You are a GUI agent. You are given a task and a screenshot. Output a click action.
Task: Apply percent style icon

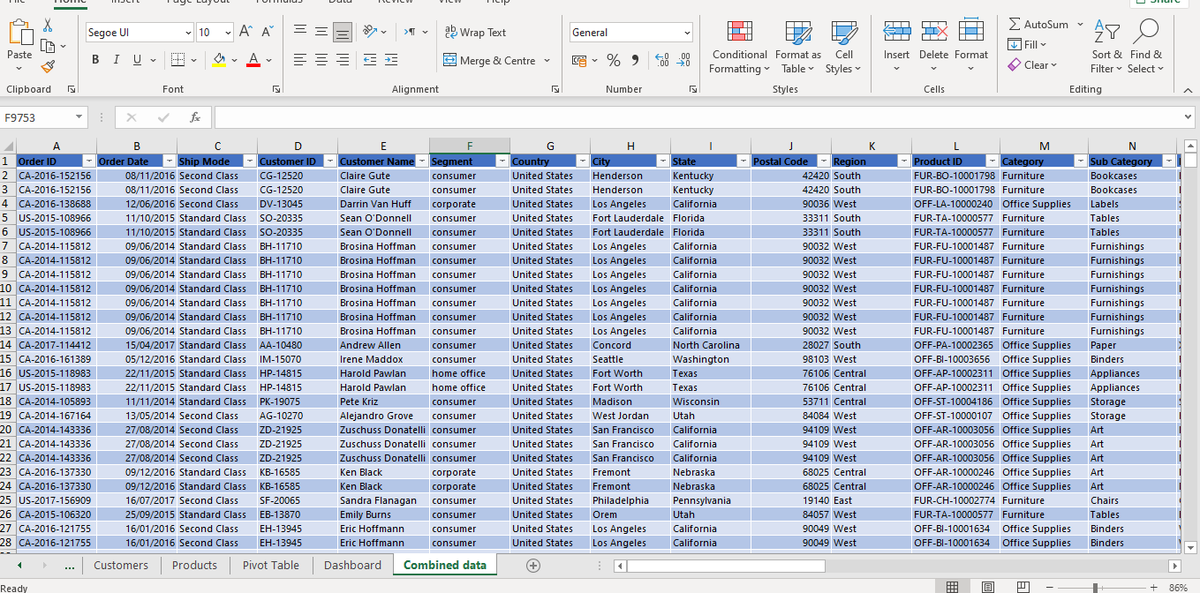point(615,61)
